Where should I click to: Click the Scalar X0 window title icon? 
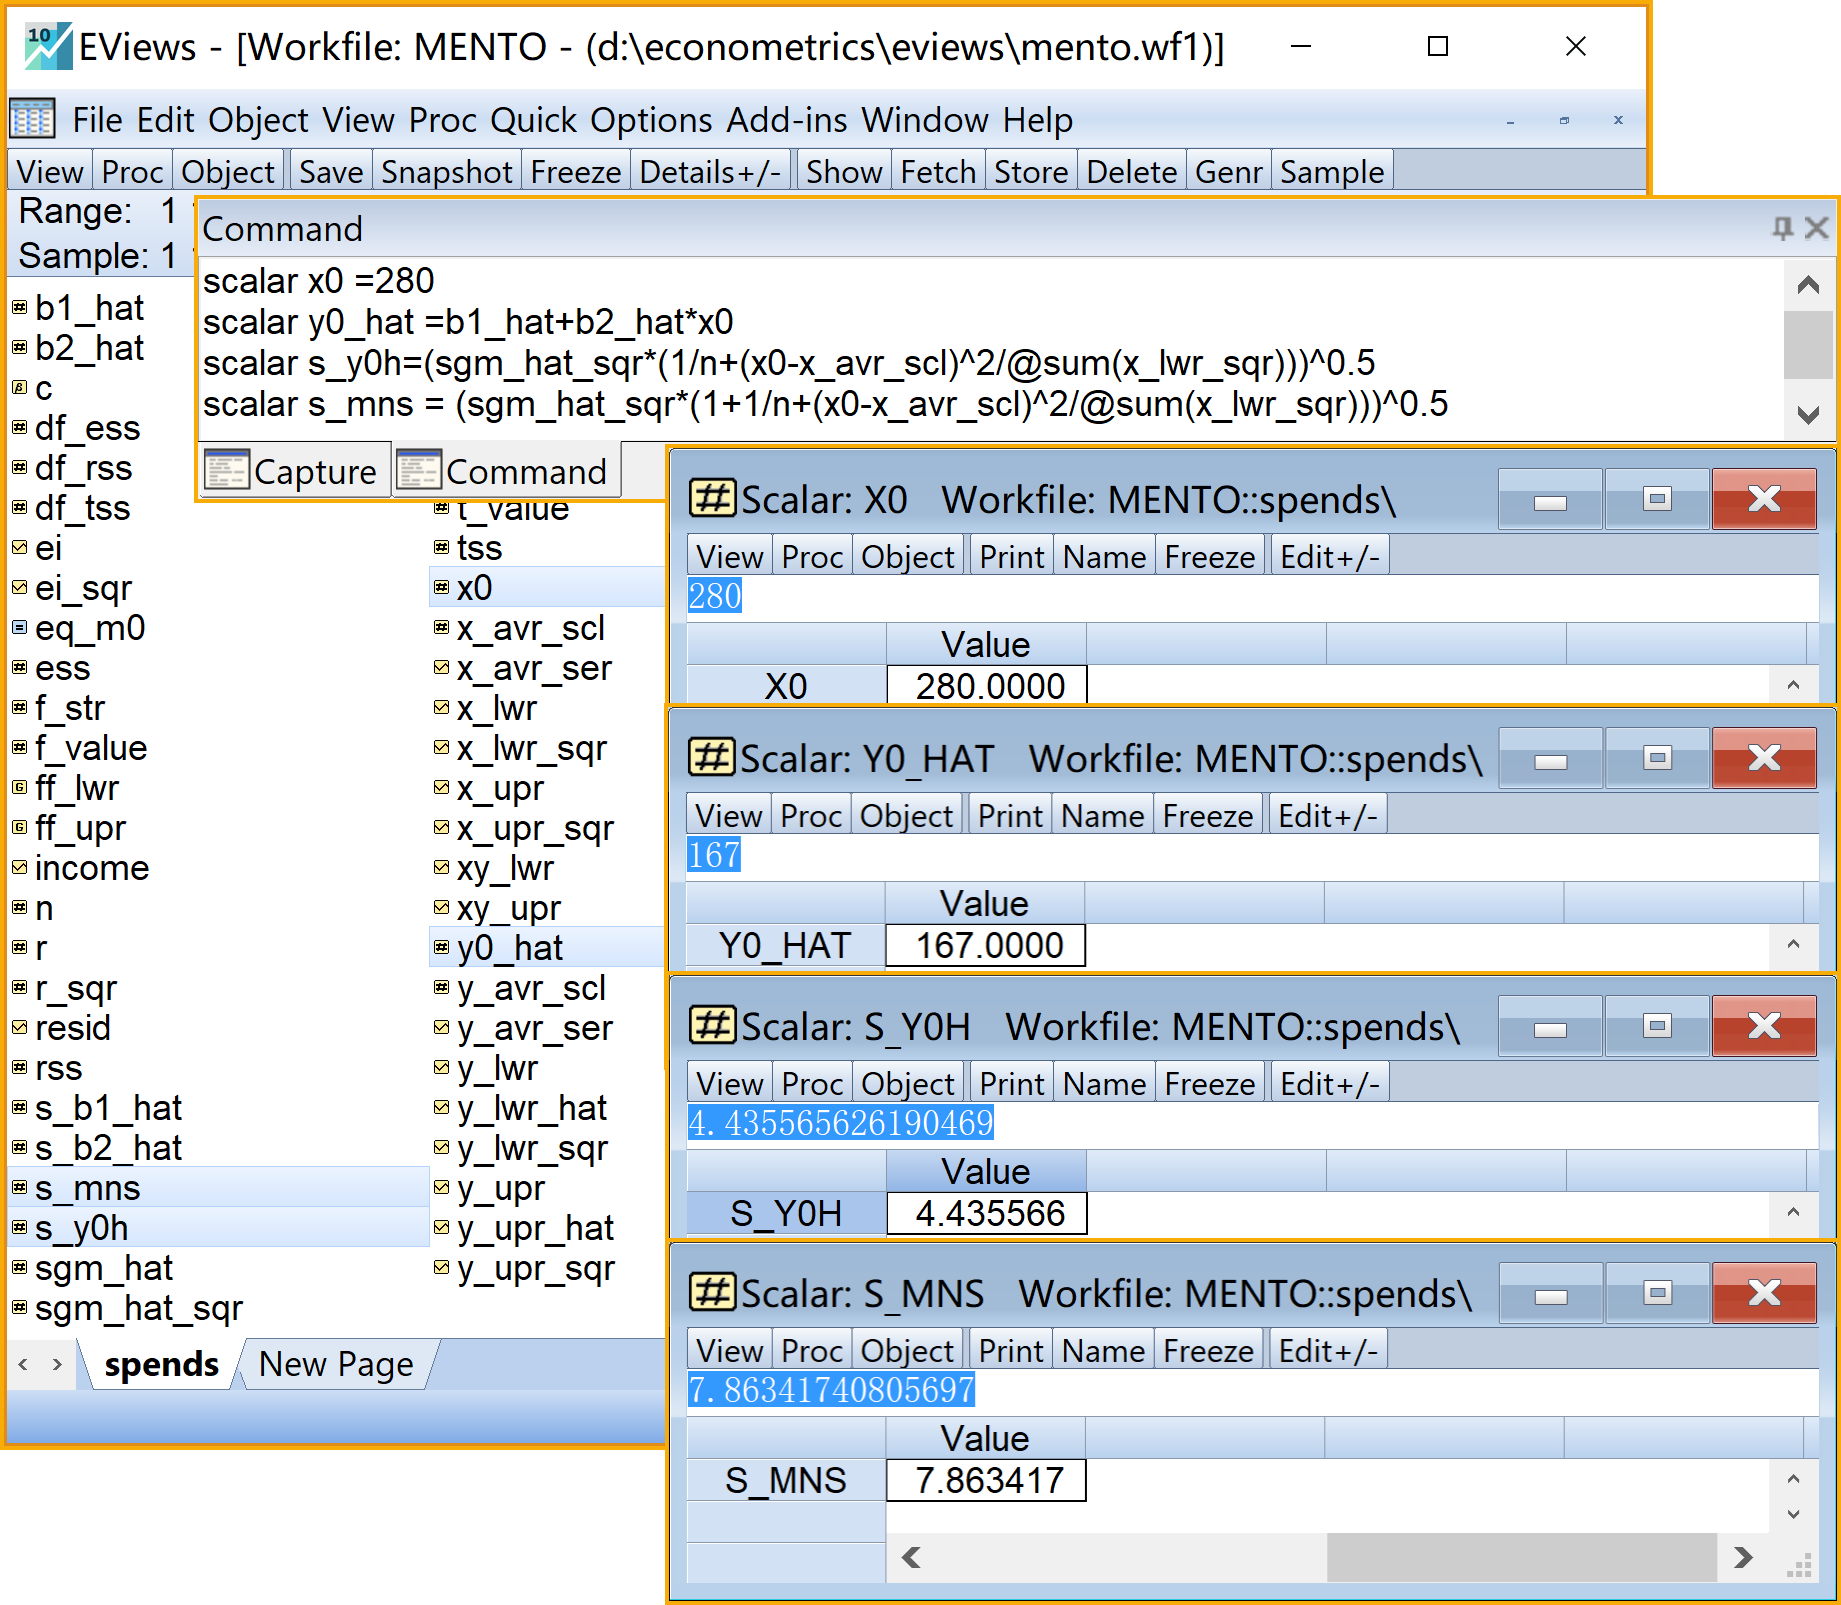[x=712, y=498]
